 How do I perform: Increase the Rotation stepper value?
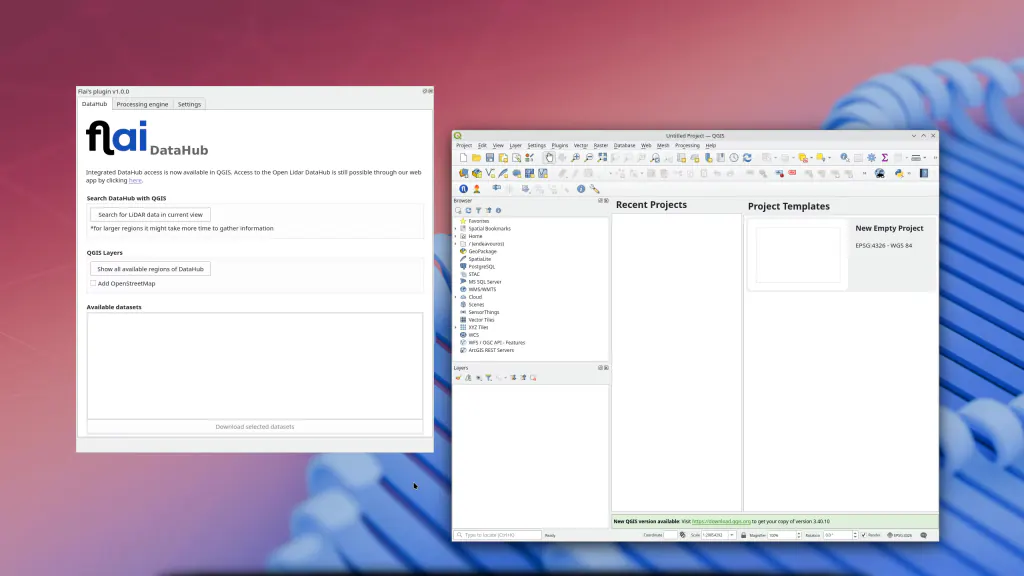coord(855,534)
